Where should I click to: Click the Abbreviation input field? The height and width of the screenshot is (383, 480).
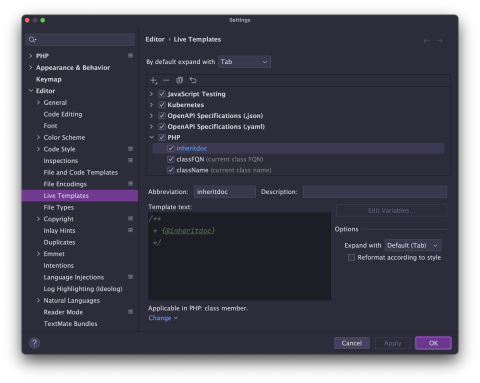pyautogui.click(x=225, y=192)
